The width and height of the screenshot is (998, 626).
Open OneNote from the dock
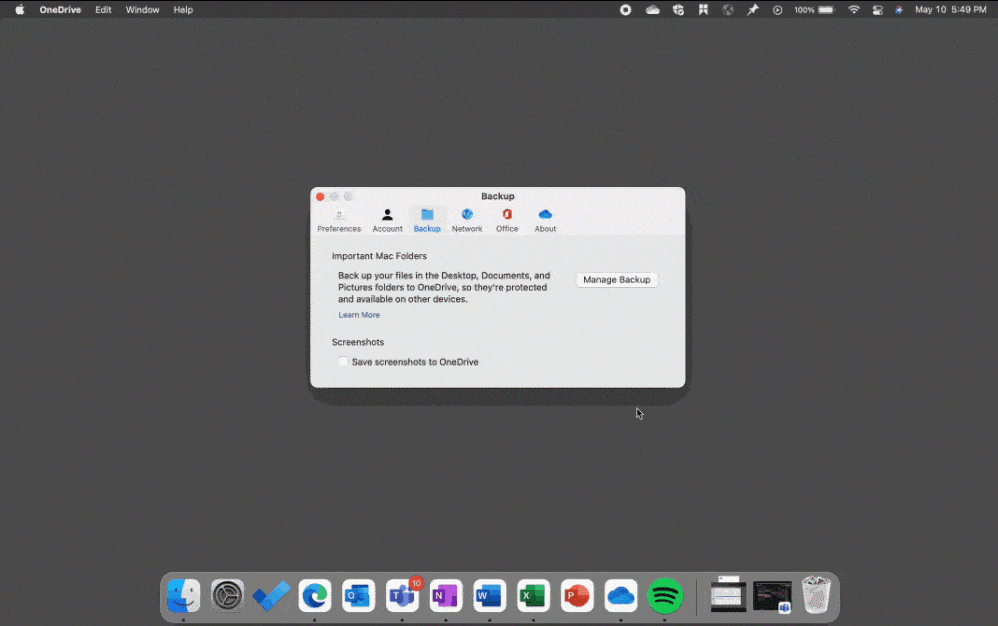tap(445, 596)
